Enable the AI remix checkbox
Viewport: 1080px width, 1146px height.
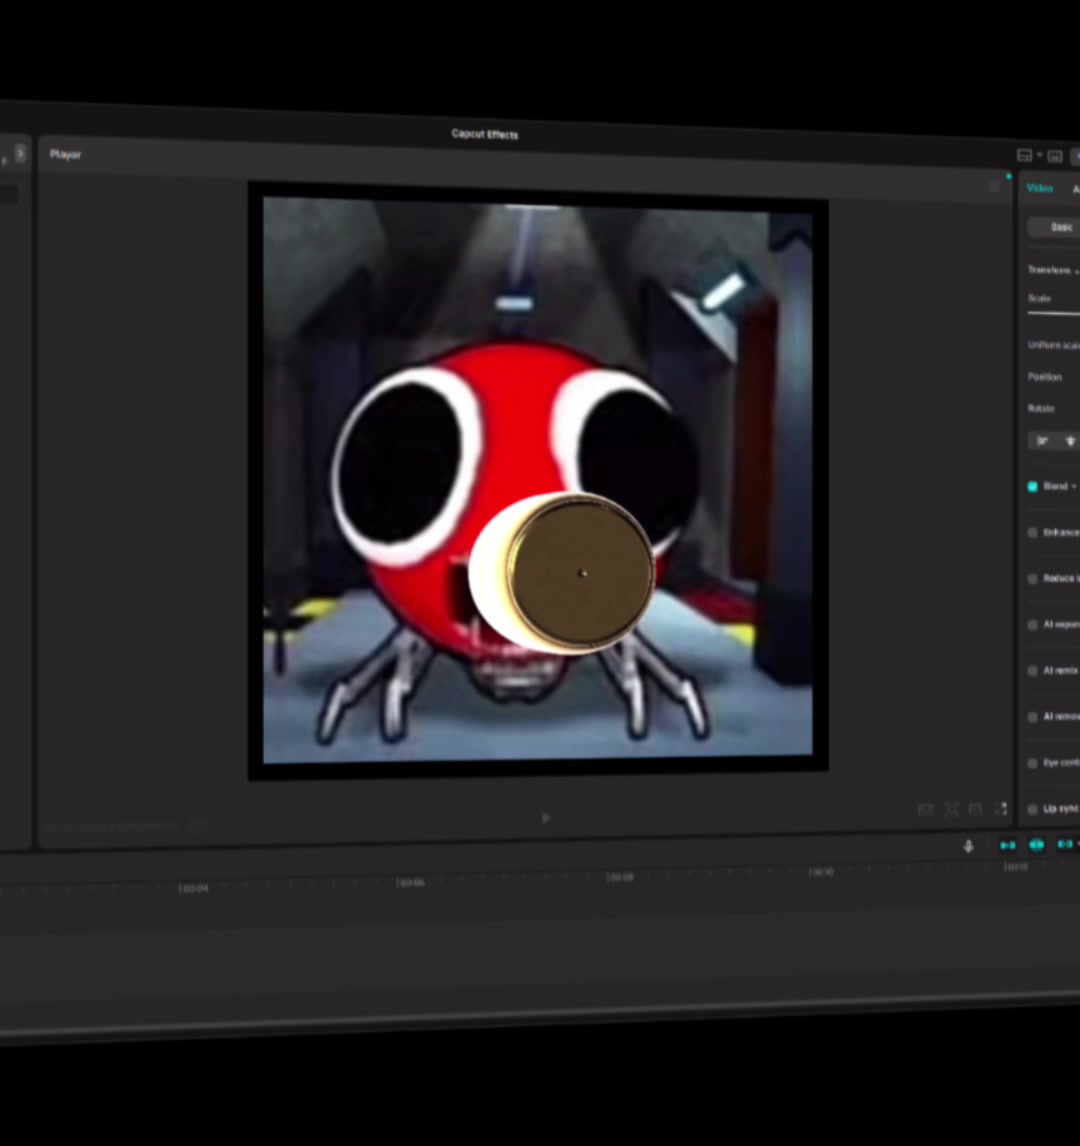click(x=1033, y=670)
